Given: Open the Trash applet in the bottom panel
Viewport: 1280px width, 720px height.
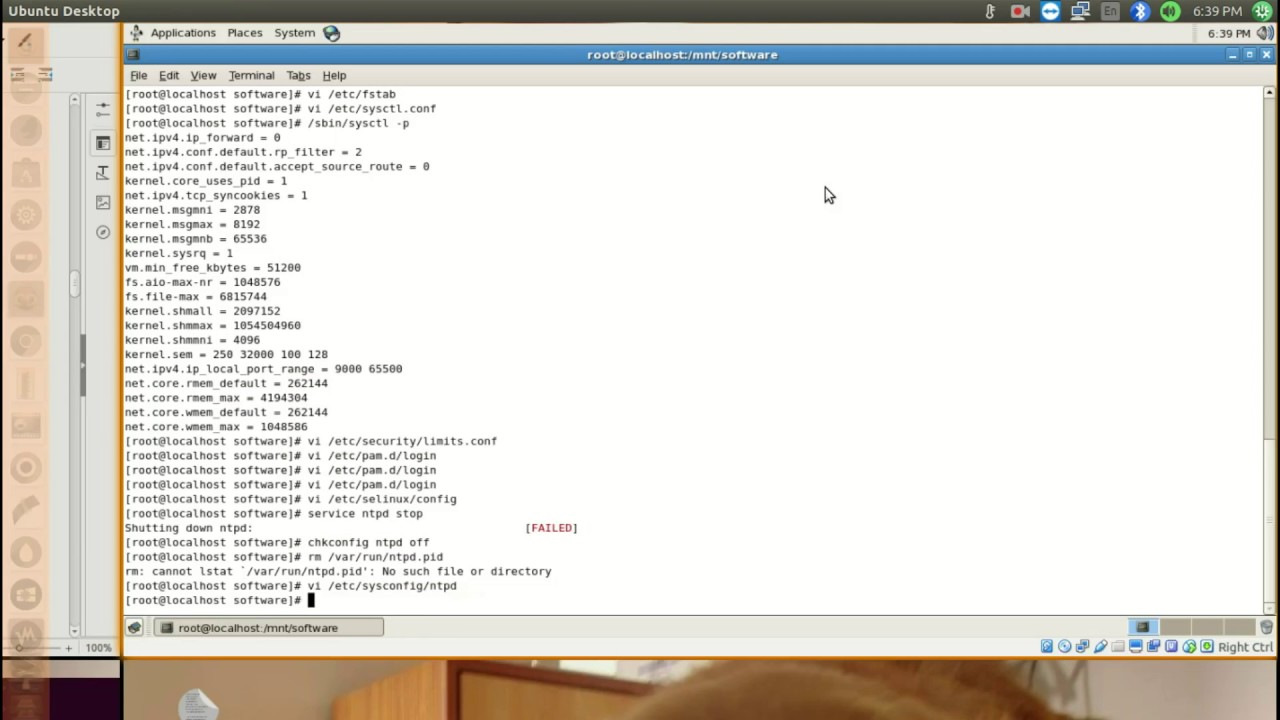Looking at the screenshot, I should (1266, 628).
